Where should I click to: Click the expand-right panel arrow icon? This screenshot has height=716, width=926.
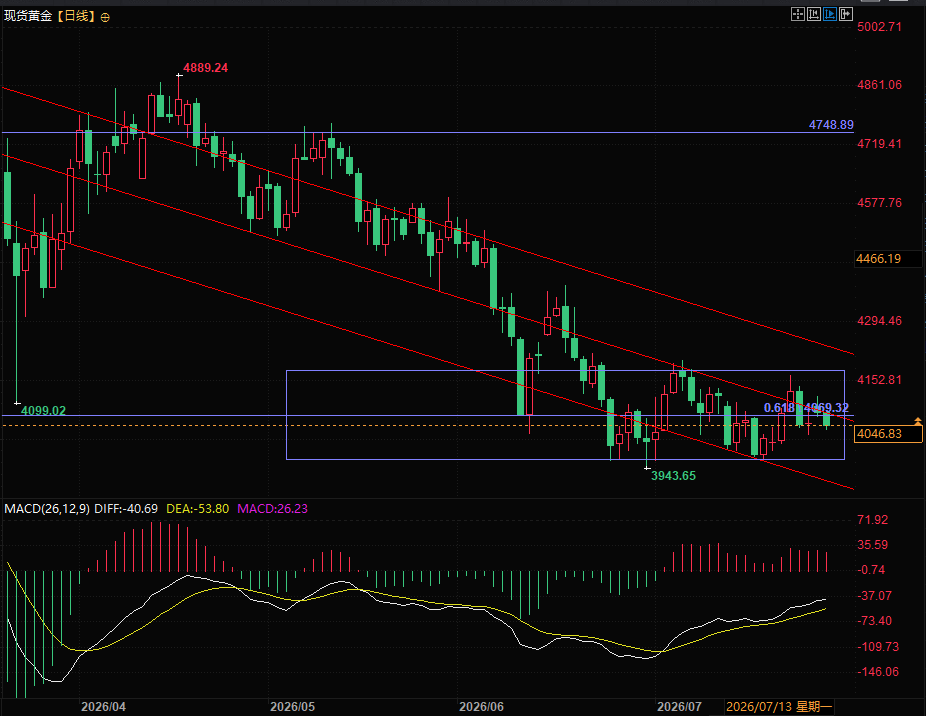(846, 14)
